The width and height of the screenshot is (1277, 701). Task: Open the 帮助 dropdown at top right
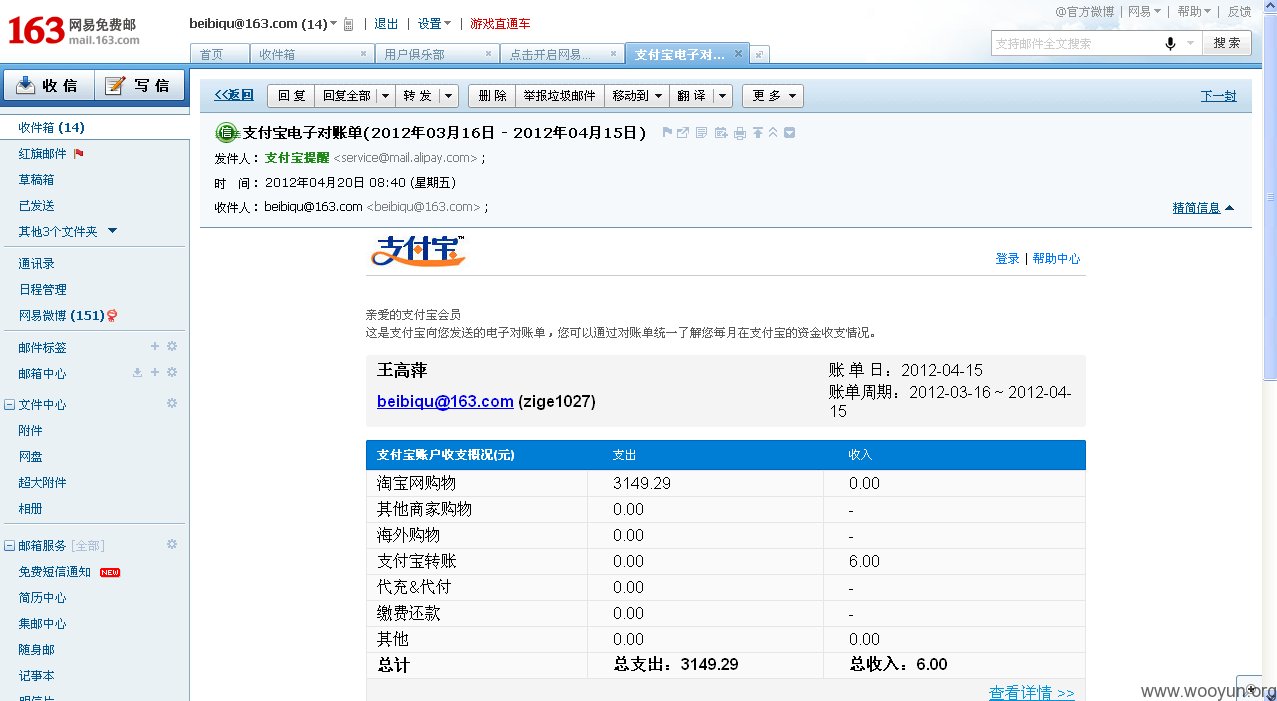tap(1194, 12)
